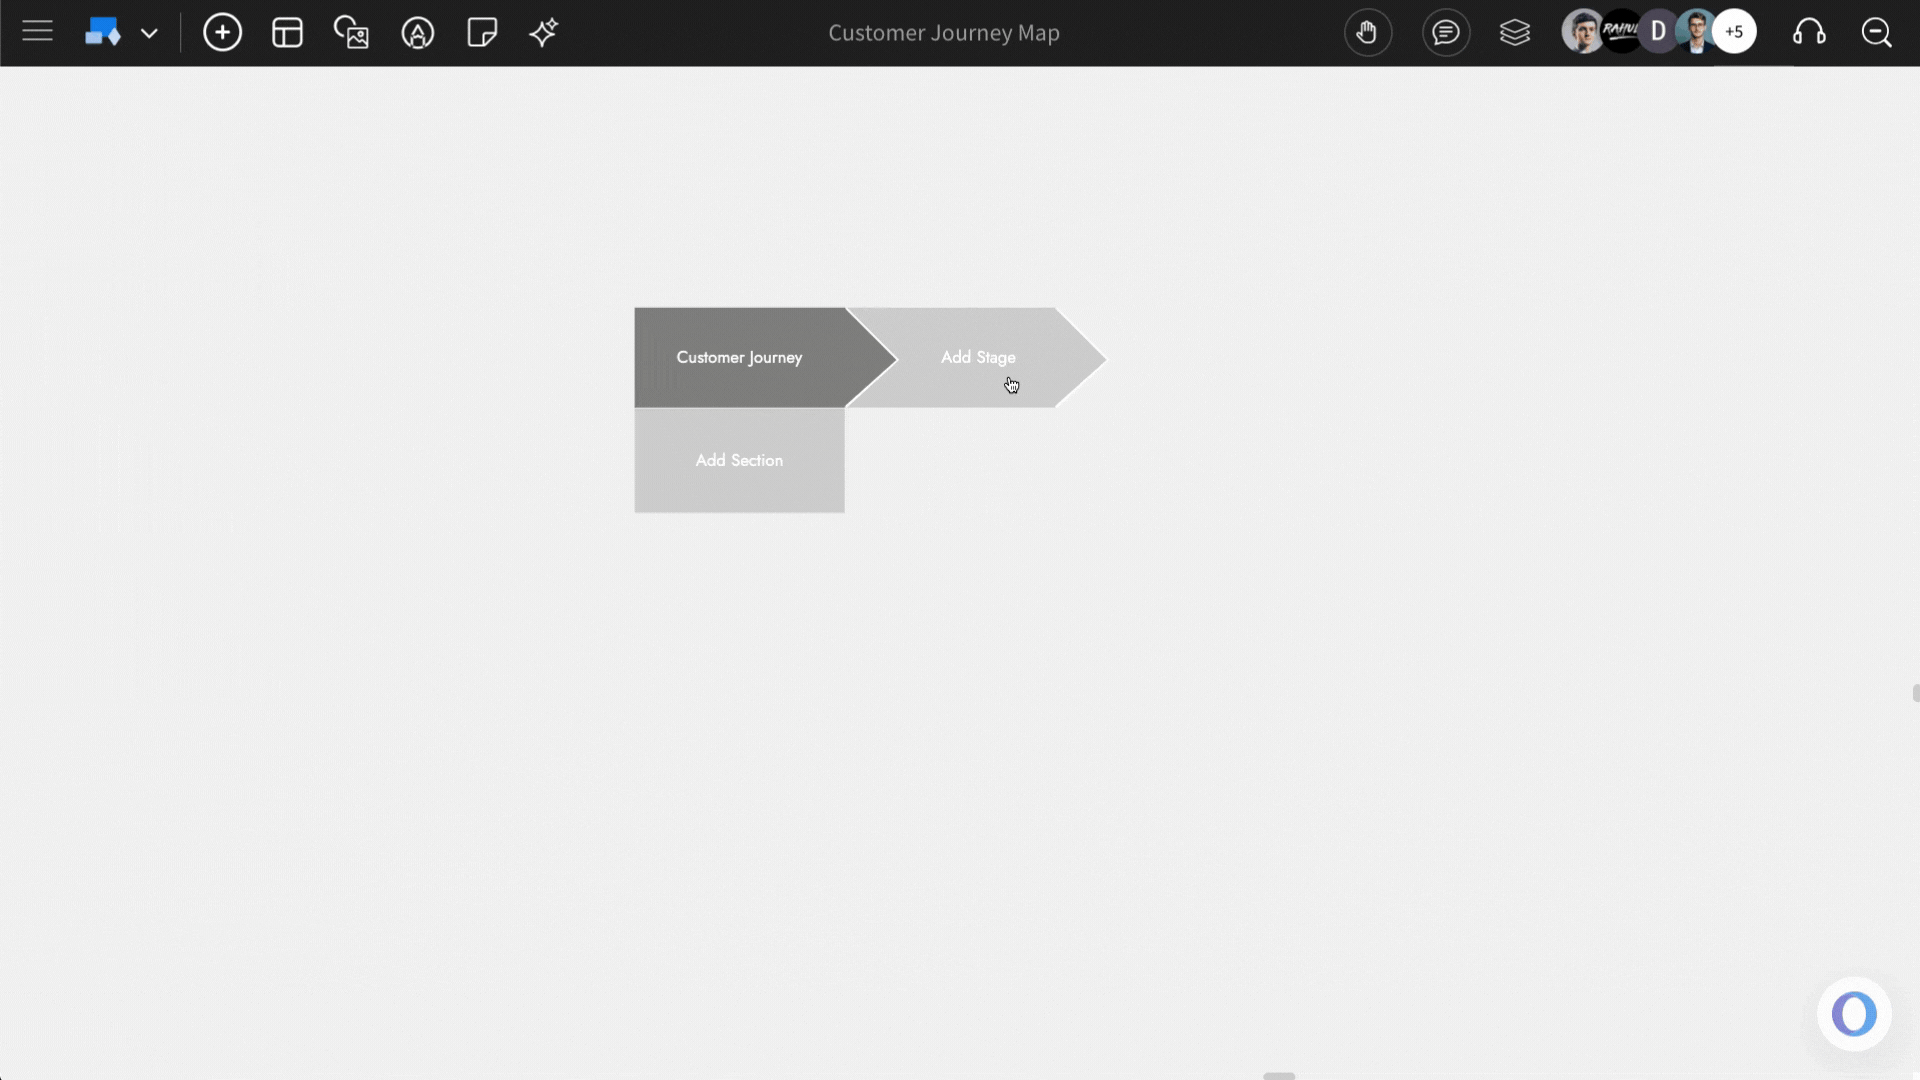Show the five hidden collaborators
This screenshot has height=1080, width=1920.
click(1735, 31)
